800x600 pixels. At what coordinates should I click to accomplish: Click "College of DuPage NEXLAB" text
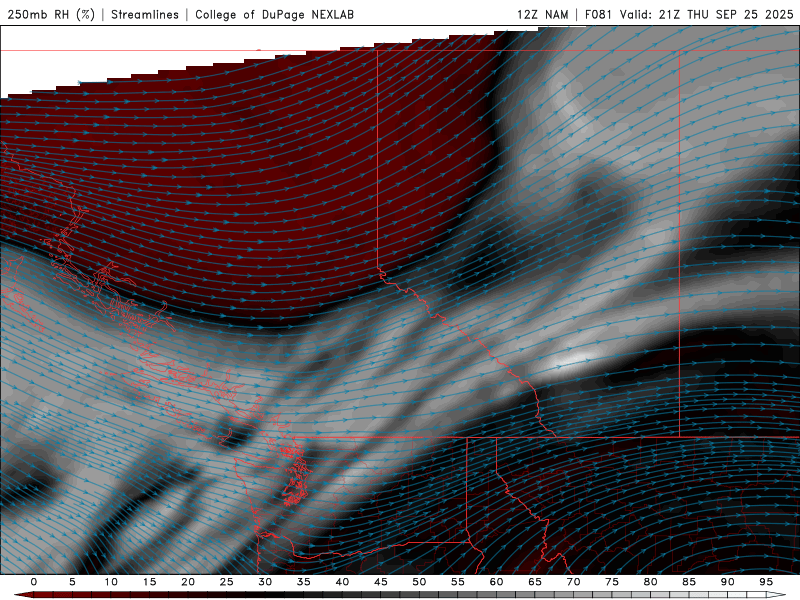click(274, 14)
